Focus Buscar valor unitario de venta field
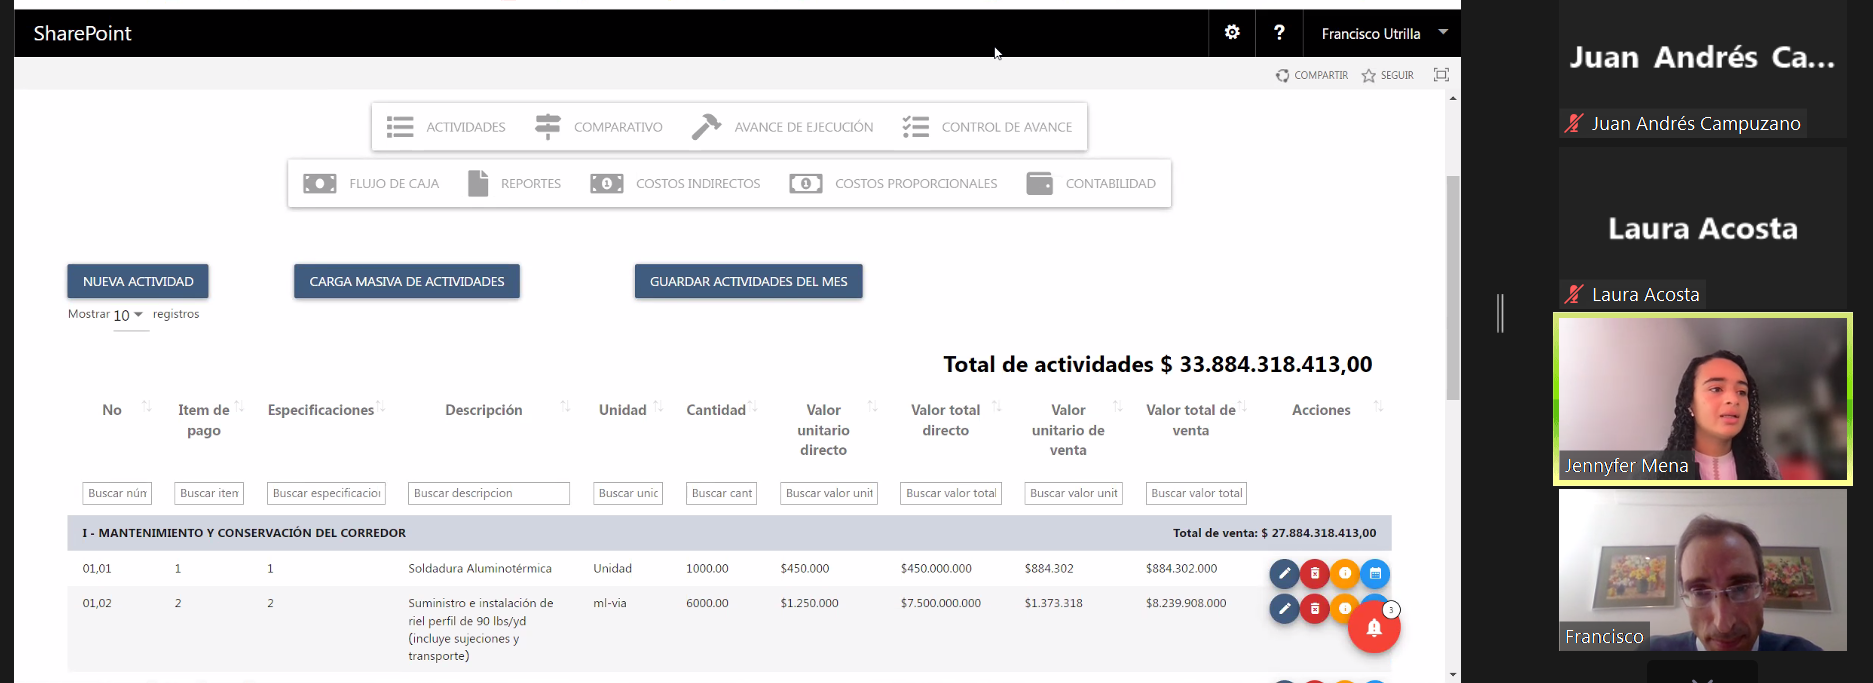 [x=1074, y=493]
